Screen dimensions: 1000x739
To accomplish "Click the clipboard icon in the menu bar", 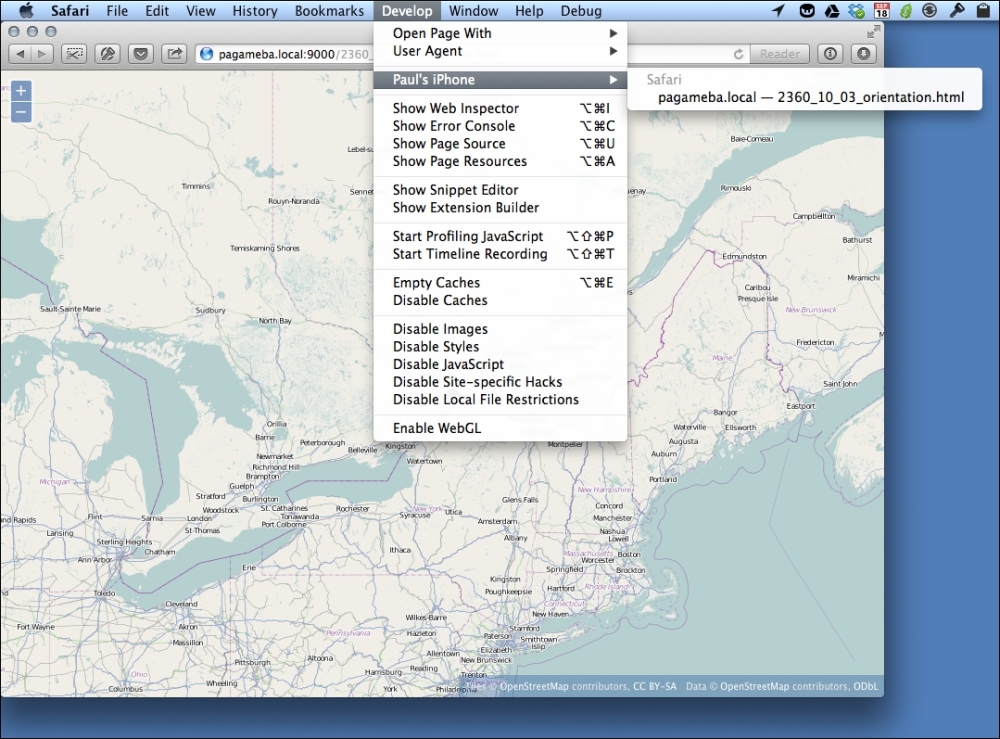I will coord(984,11).
